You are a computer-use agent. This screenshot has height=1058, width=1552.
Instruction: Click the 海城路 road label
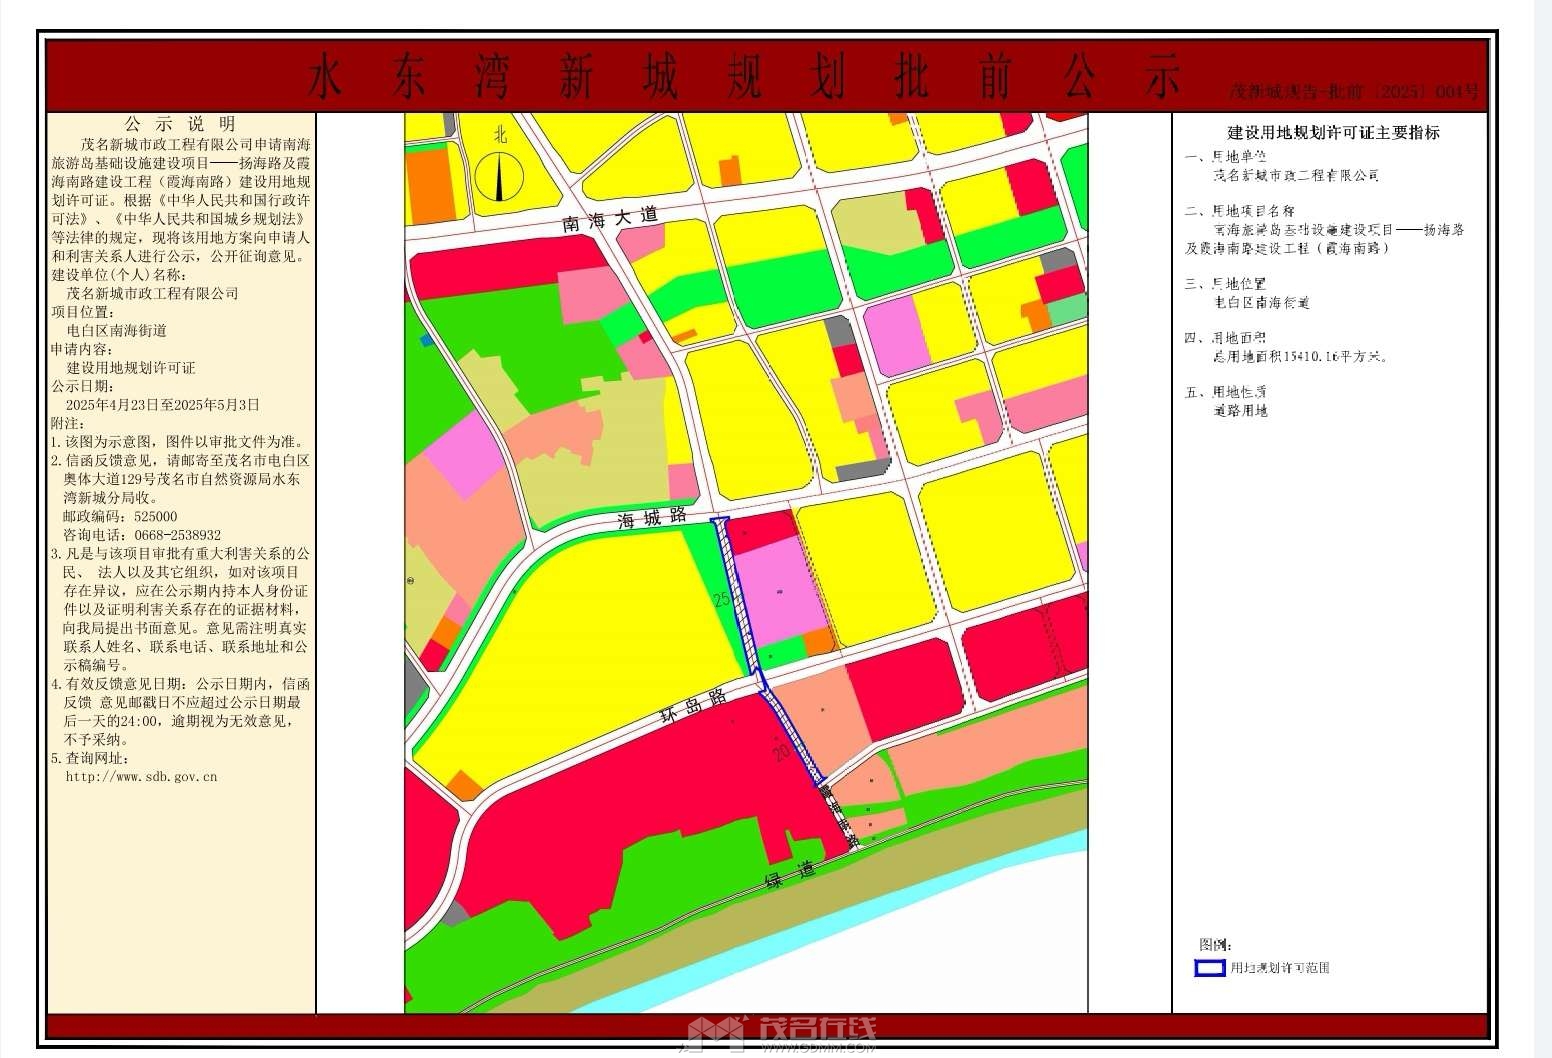652,517
